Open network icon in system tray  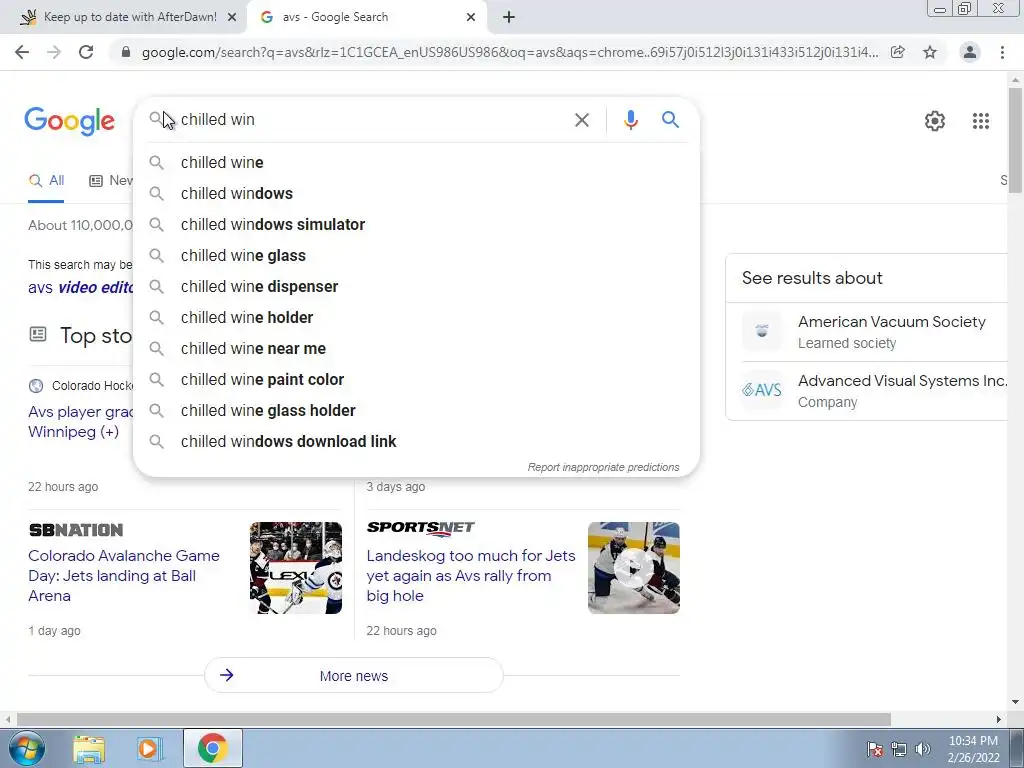[x=899, y=749]
